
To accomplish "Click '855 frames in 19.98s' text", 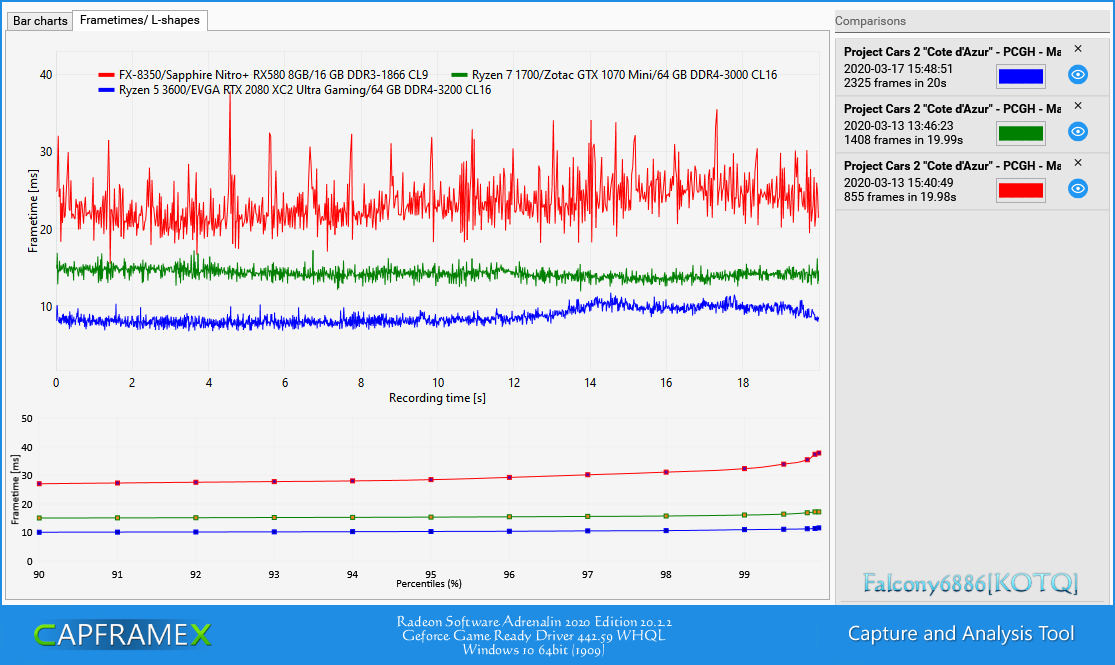I will coord(900,197).
